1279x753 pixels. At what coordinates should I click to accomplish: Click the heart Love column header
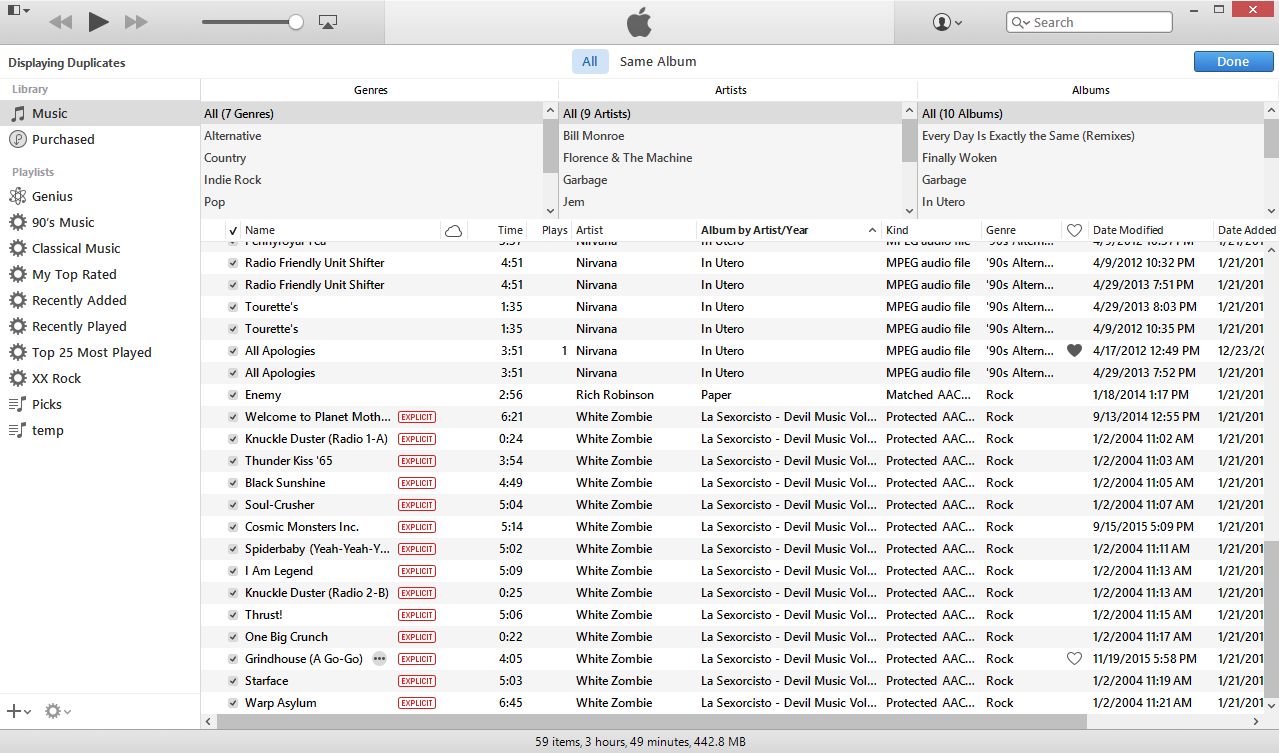click(1074, 230)
